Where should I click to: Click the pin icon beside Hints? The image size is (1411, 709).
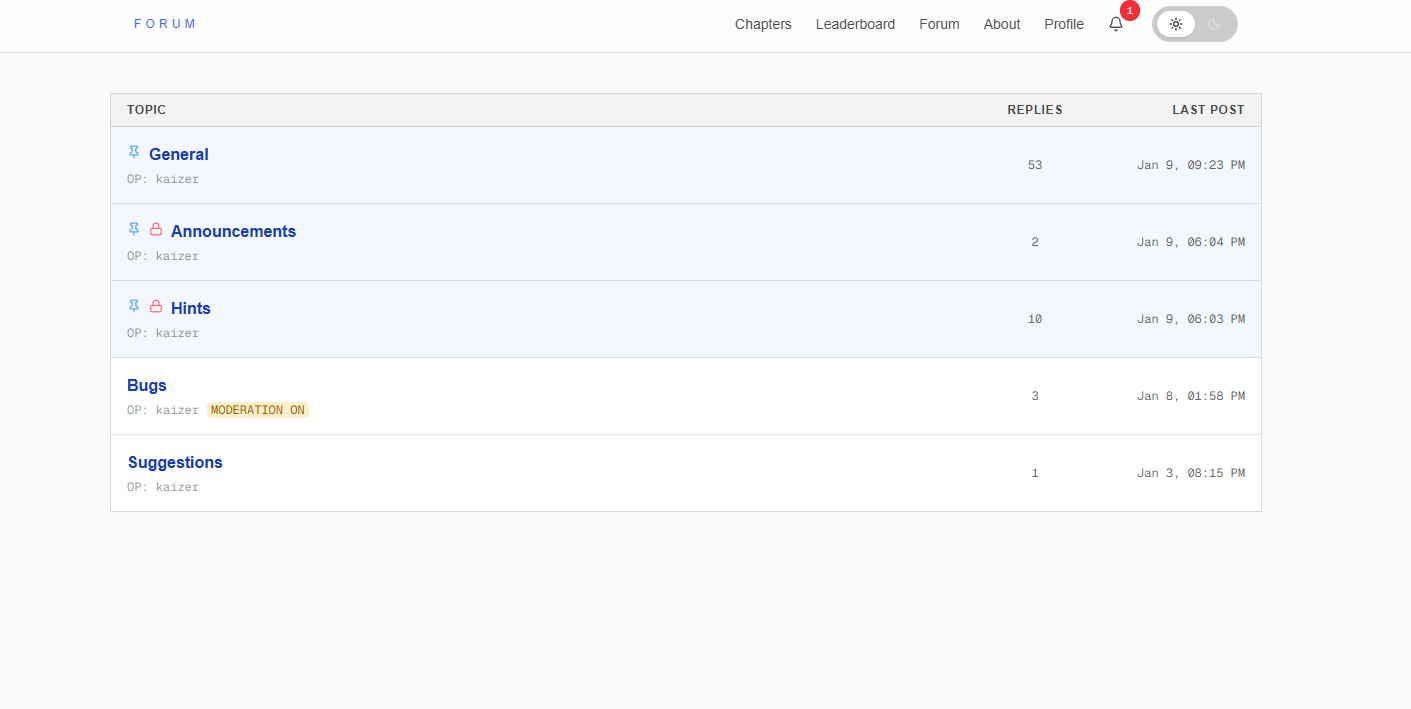tap(134, 306)
